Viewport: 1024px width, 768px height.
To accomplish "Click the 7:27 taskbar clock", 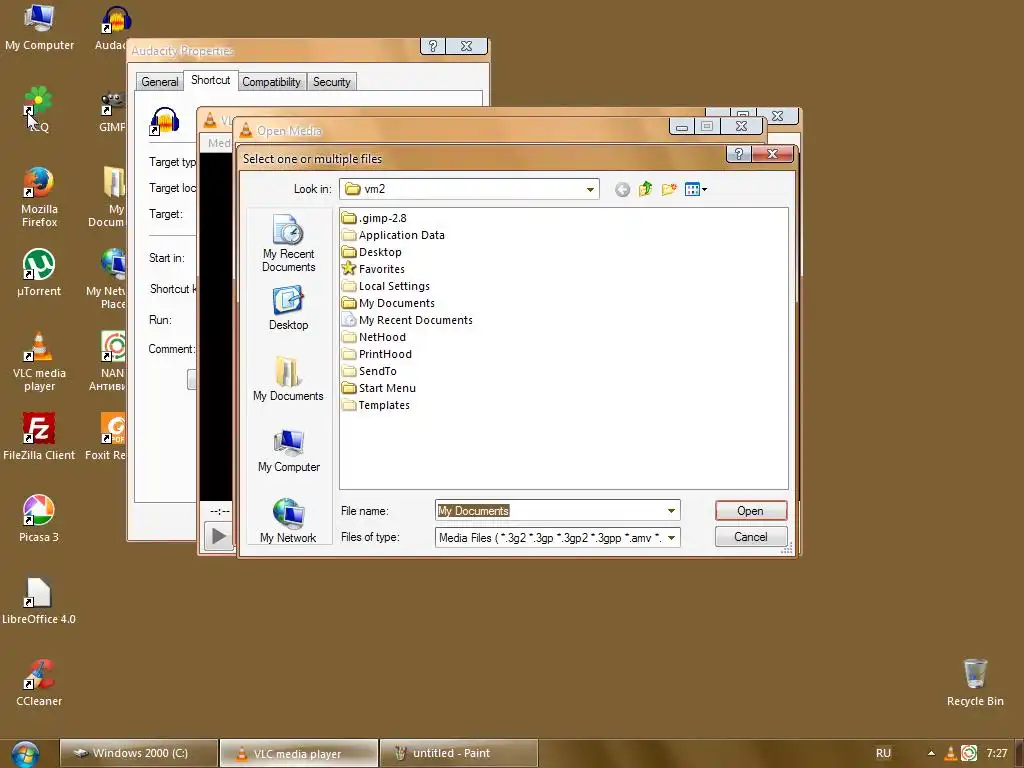I will click(997, 753).
